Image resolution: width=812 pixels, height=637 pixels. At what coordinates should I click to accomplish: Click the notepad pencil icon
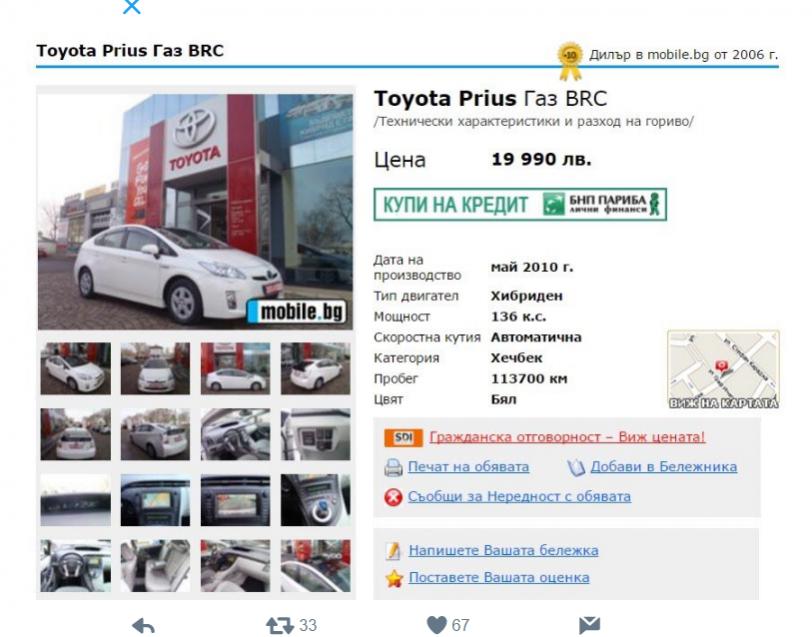point(394,551)
